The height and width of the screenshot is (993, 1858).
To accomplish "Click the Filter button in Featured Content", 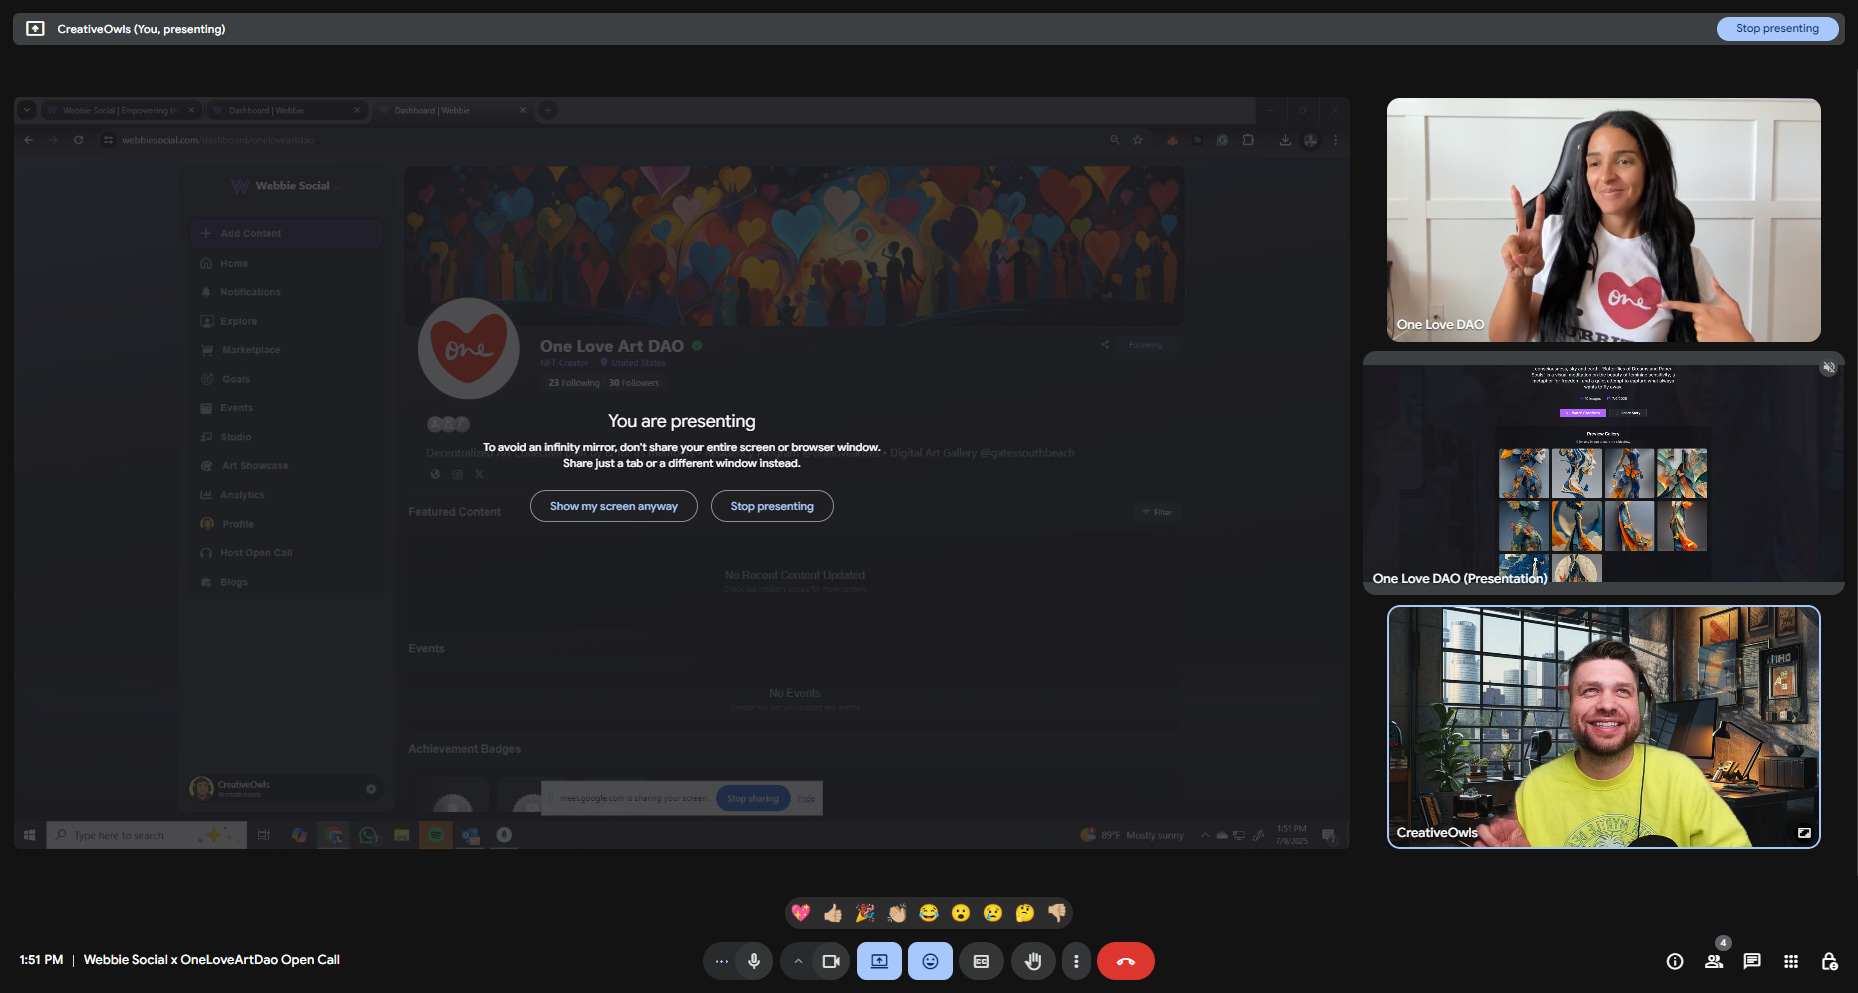I will point(1158,512).
